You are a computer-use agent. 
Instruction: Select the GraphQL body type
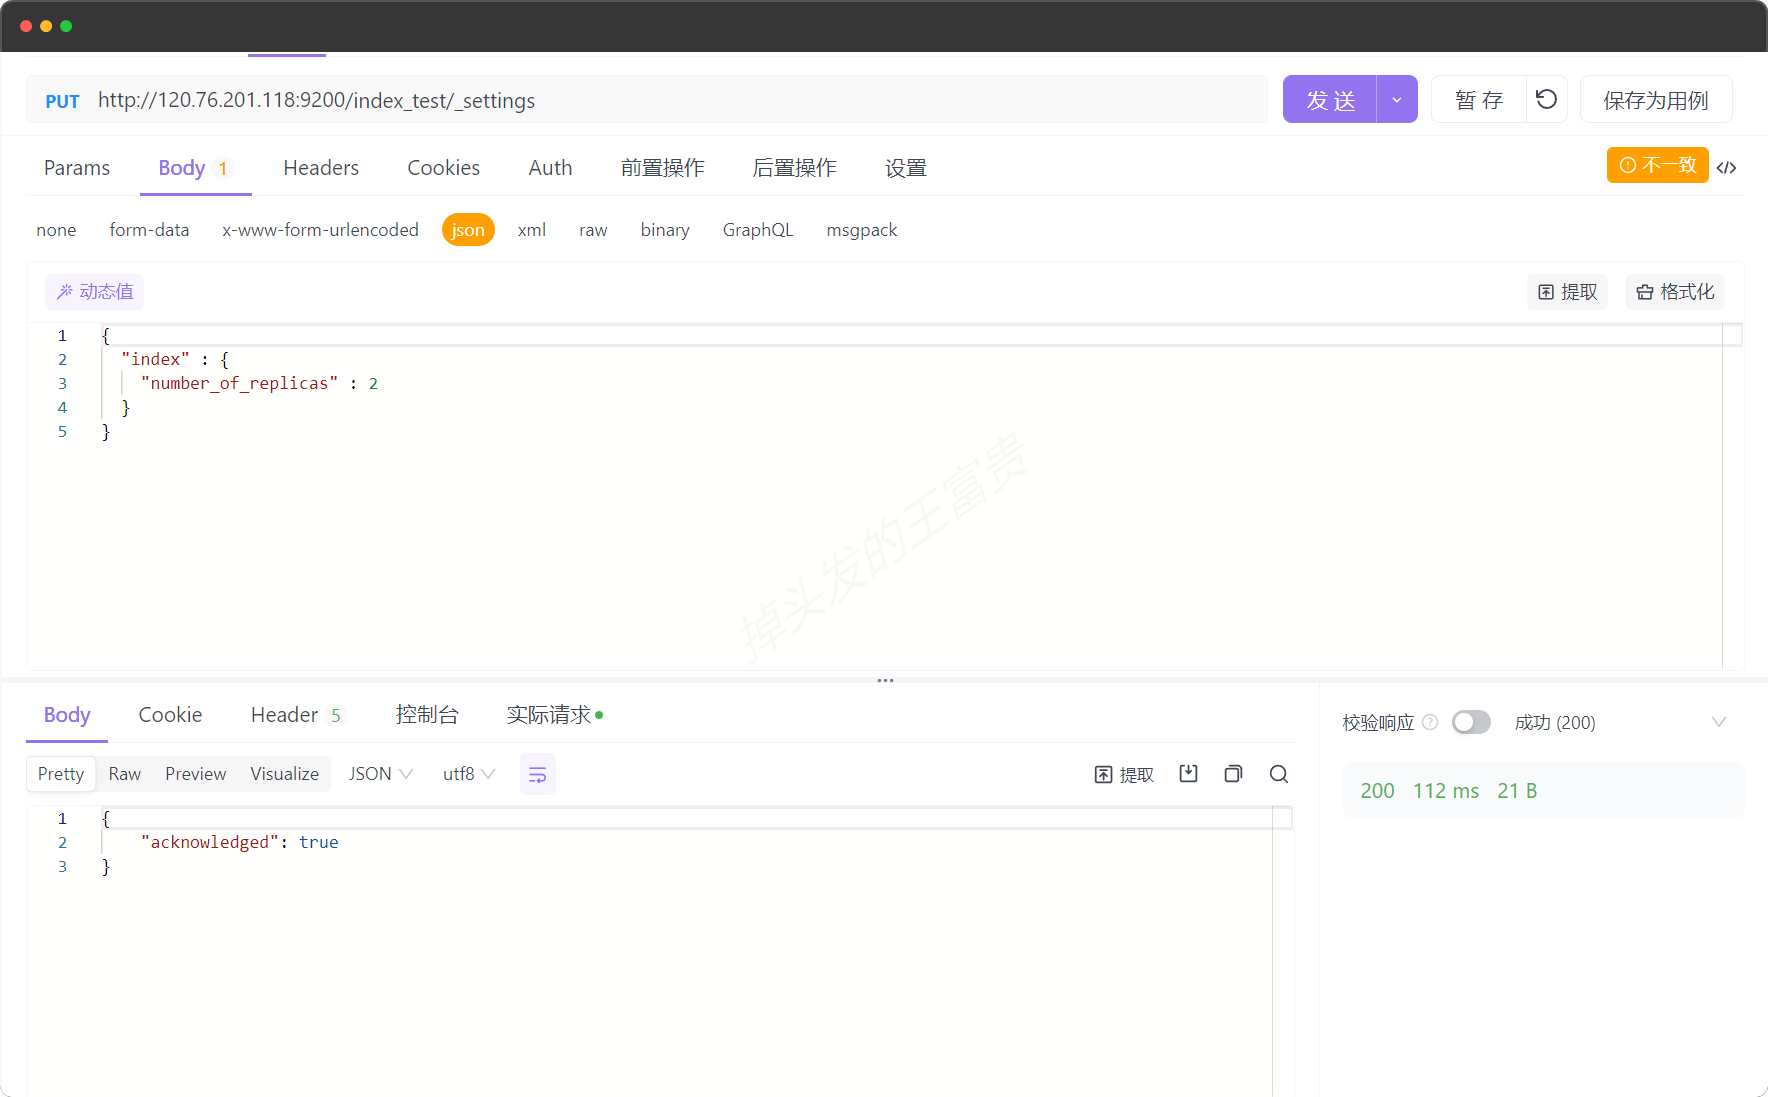pyautogui.click(x=758, y=230)
